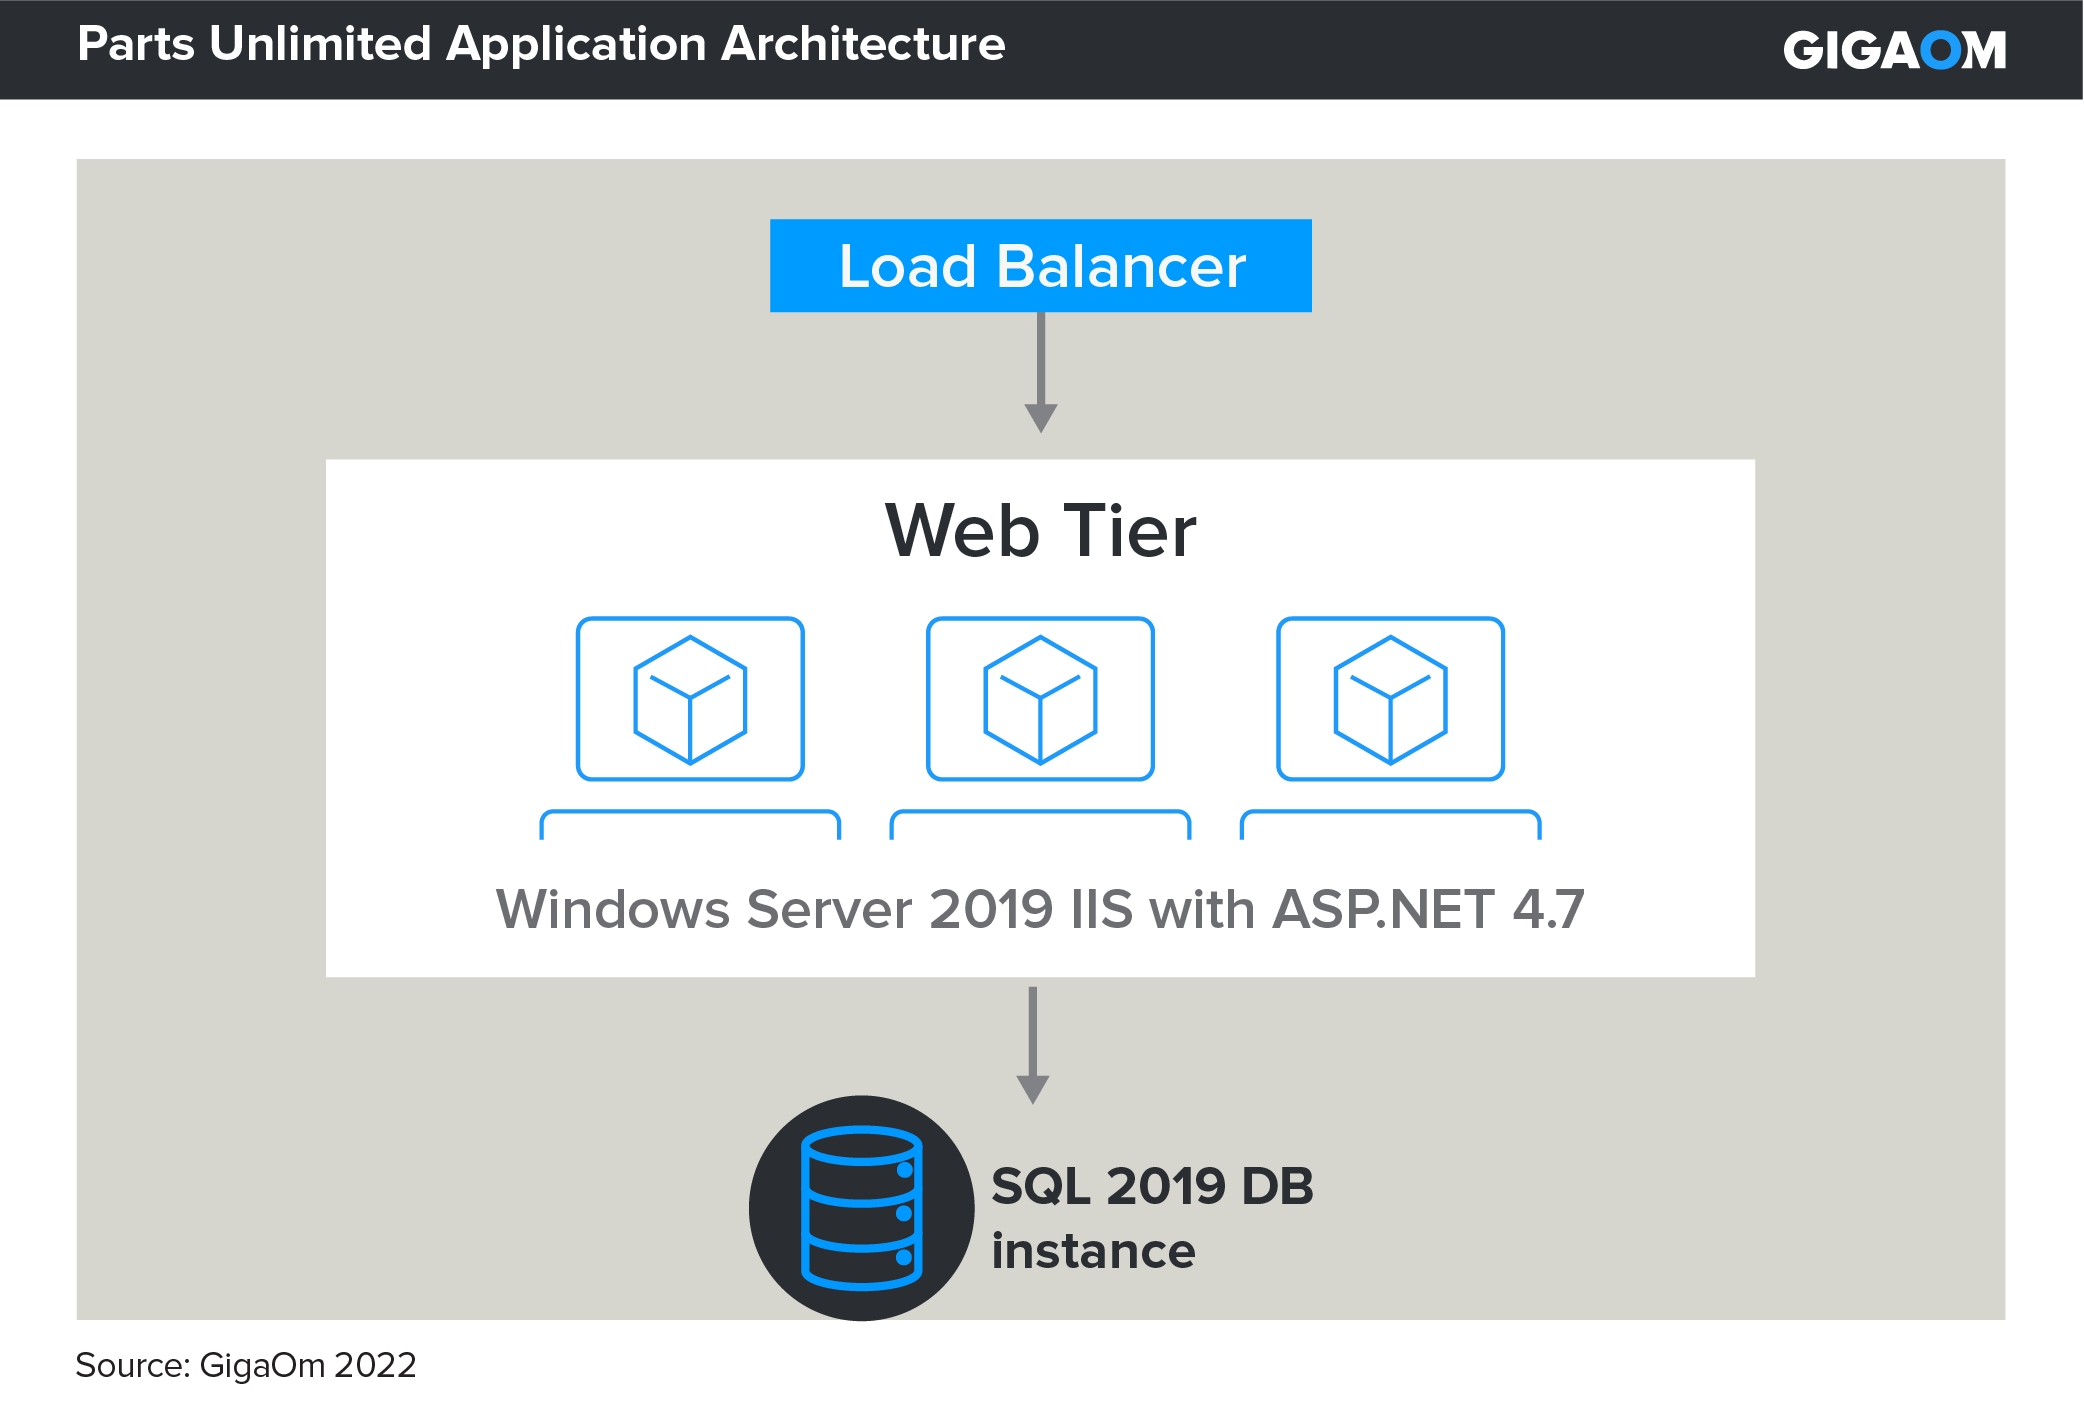
Task: Click the word instance below SQL label
Action: [x=1093, y=1252]
